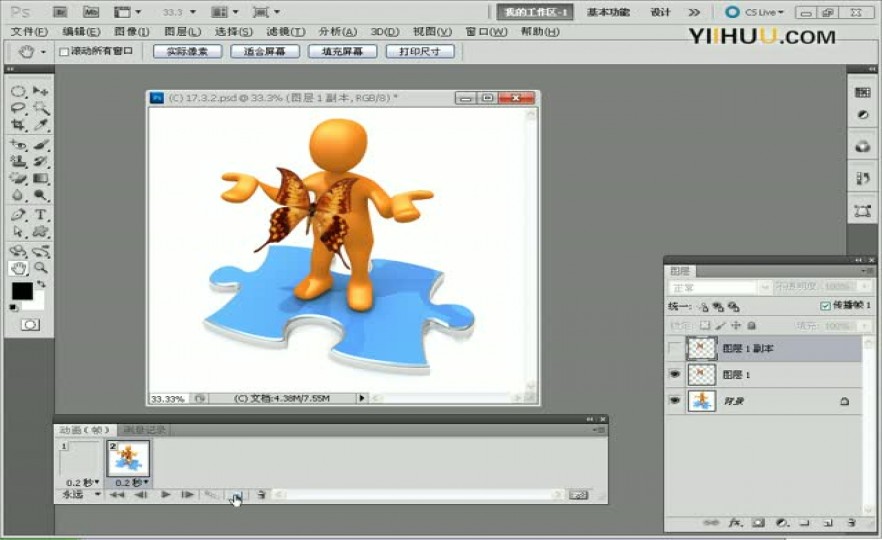
Task: Select the Horizontal Type tool
Action: [40, 215]
